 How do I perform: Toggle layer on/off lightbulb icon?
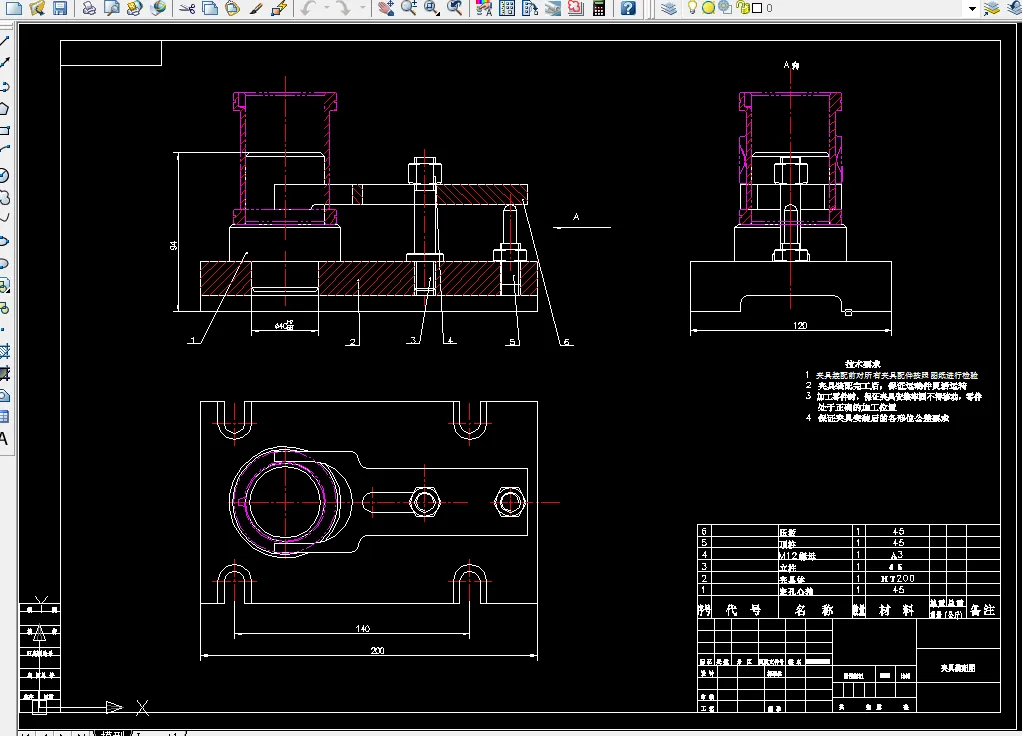692,9
